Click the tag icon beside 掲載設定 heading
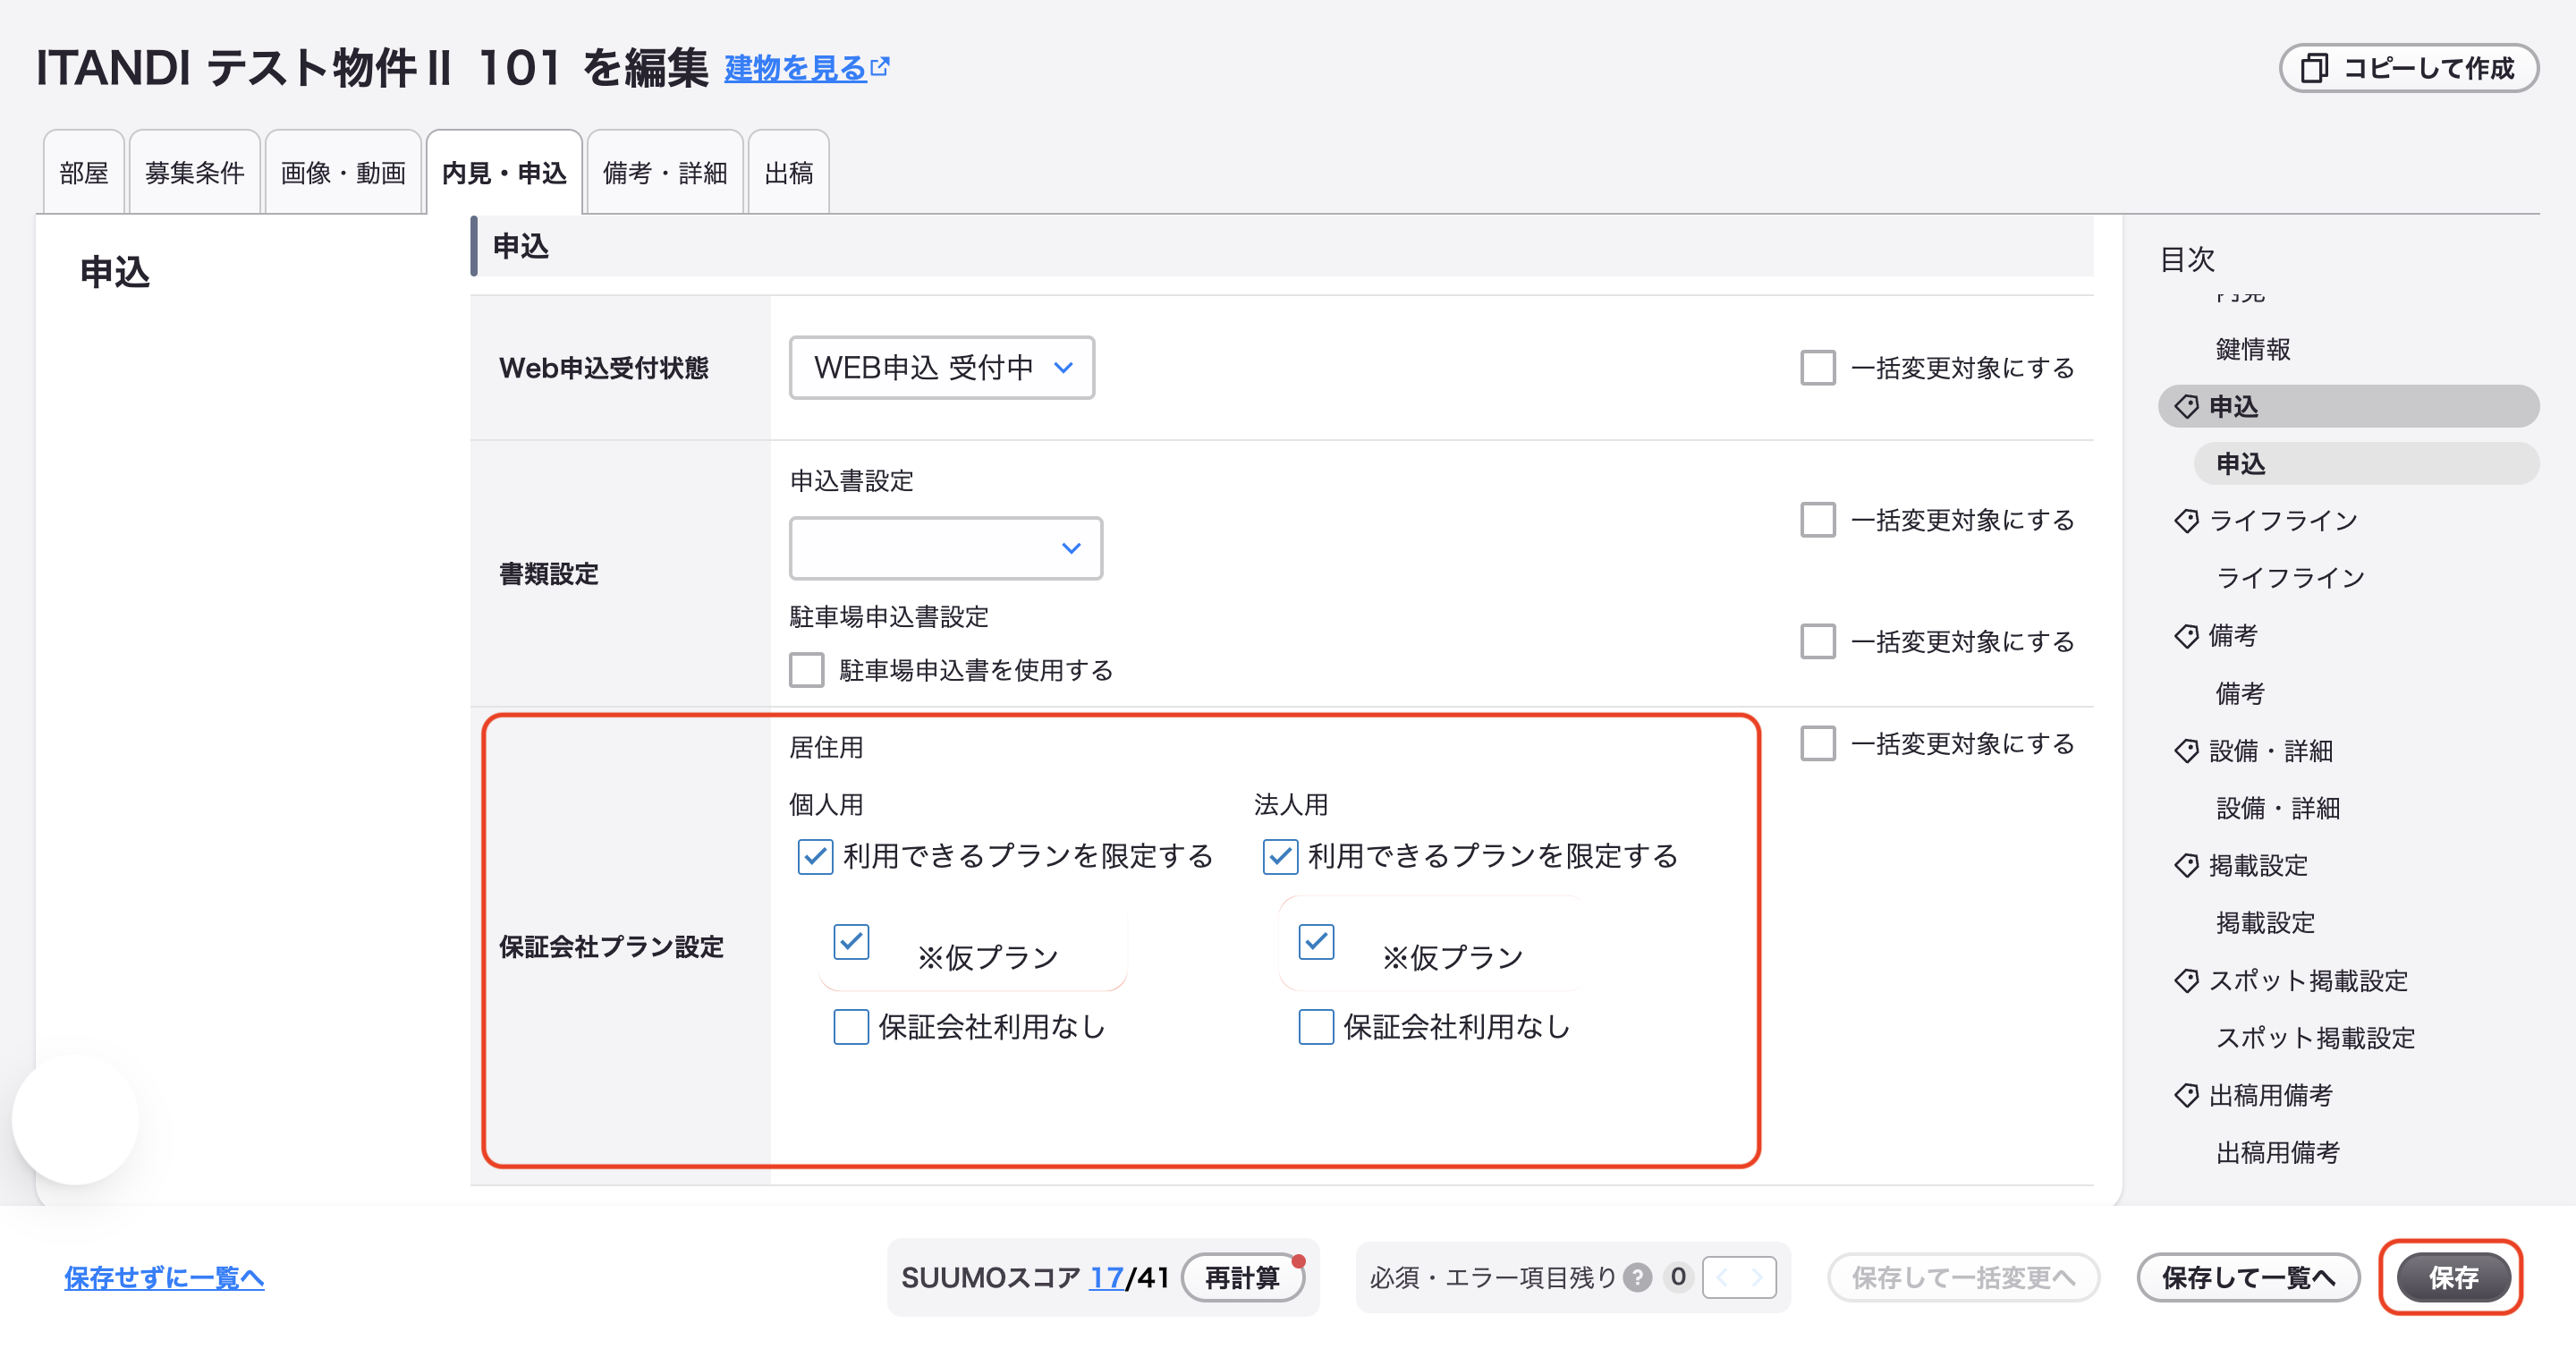The image size is (2576, 1349). coord(2186,866)
